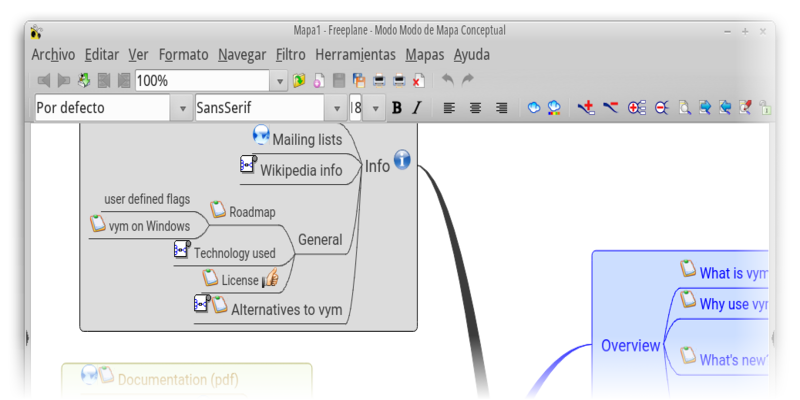Change cloud color with rainbow cloud icon

tap(554, 108)
